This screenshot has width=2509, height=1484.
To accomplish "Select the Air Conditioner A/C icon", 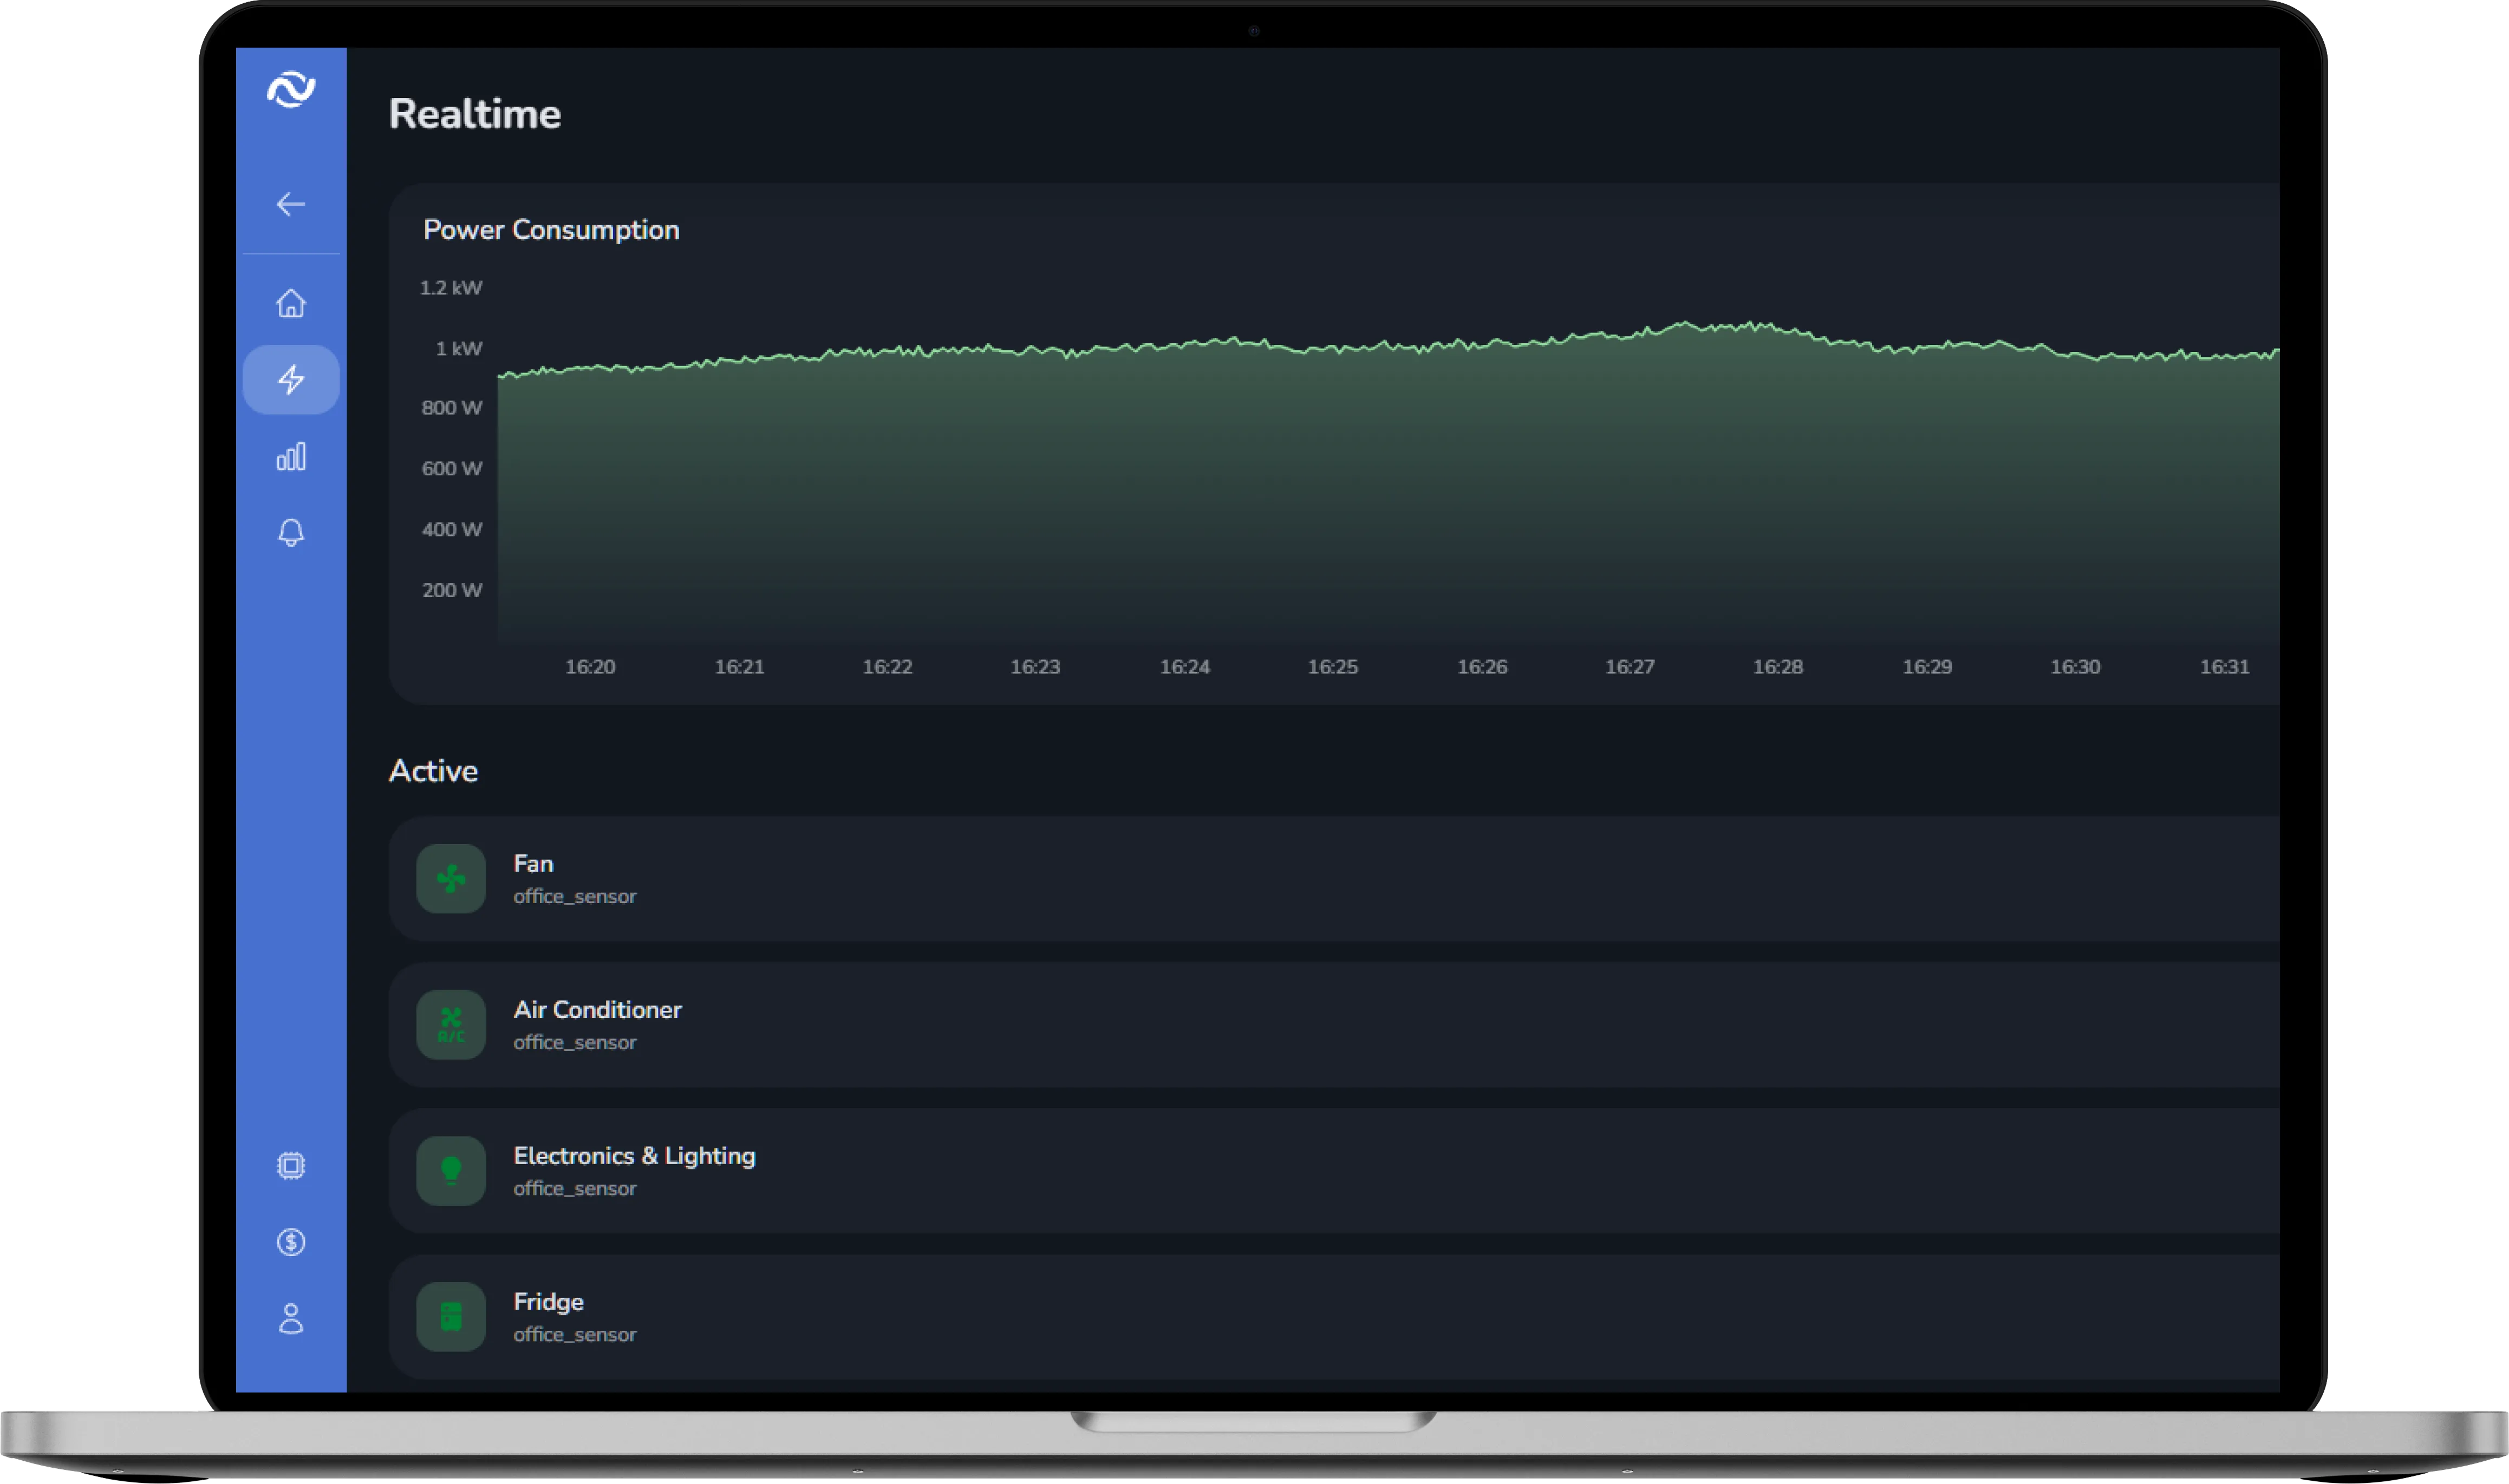I will 451,1024.
